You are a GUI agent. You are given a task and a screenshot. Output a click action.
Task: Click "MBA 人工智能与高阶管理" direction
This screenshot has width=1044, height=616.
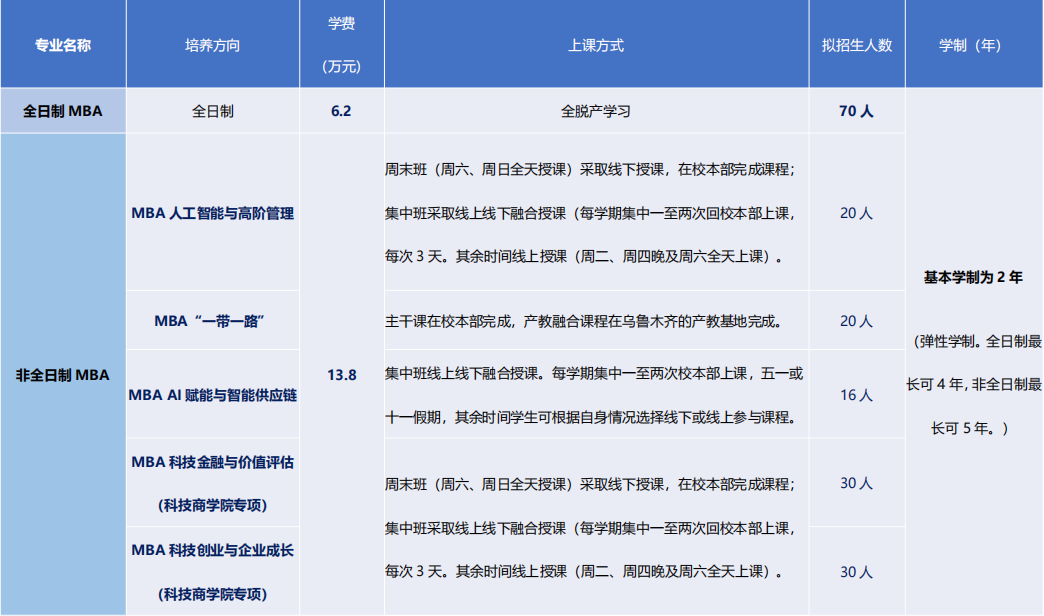click(212, 213)
